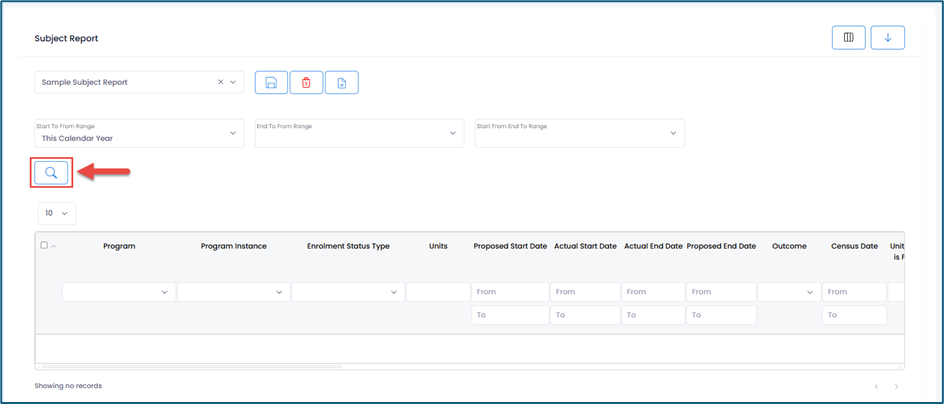The image size is (944, 404).
Task: Change the page size 10 dropdown
Action: [57, 213]
